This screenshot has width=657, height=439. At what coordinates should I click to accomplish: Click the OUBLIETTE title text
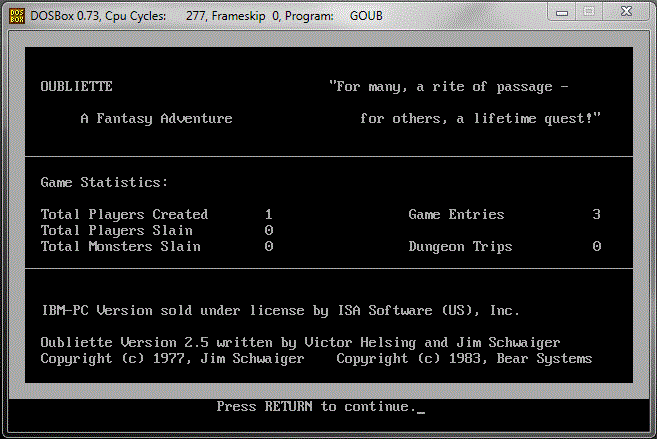coord(77,86)
